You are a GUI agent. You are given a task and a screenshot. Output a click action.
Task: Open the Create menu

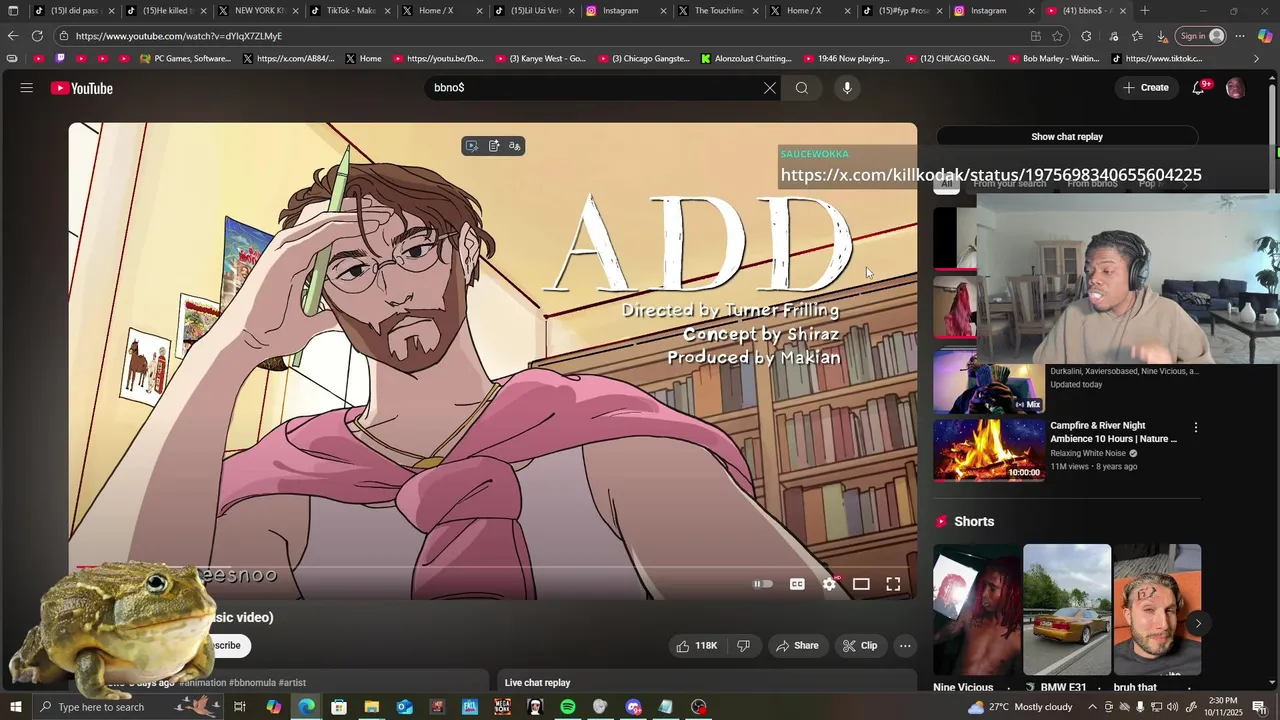pyautogui.click(x=1146, y=88)
